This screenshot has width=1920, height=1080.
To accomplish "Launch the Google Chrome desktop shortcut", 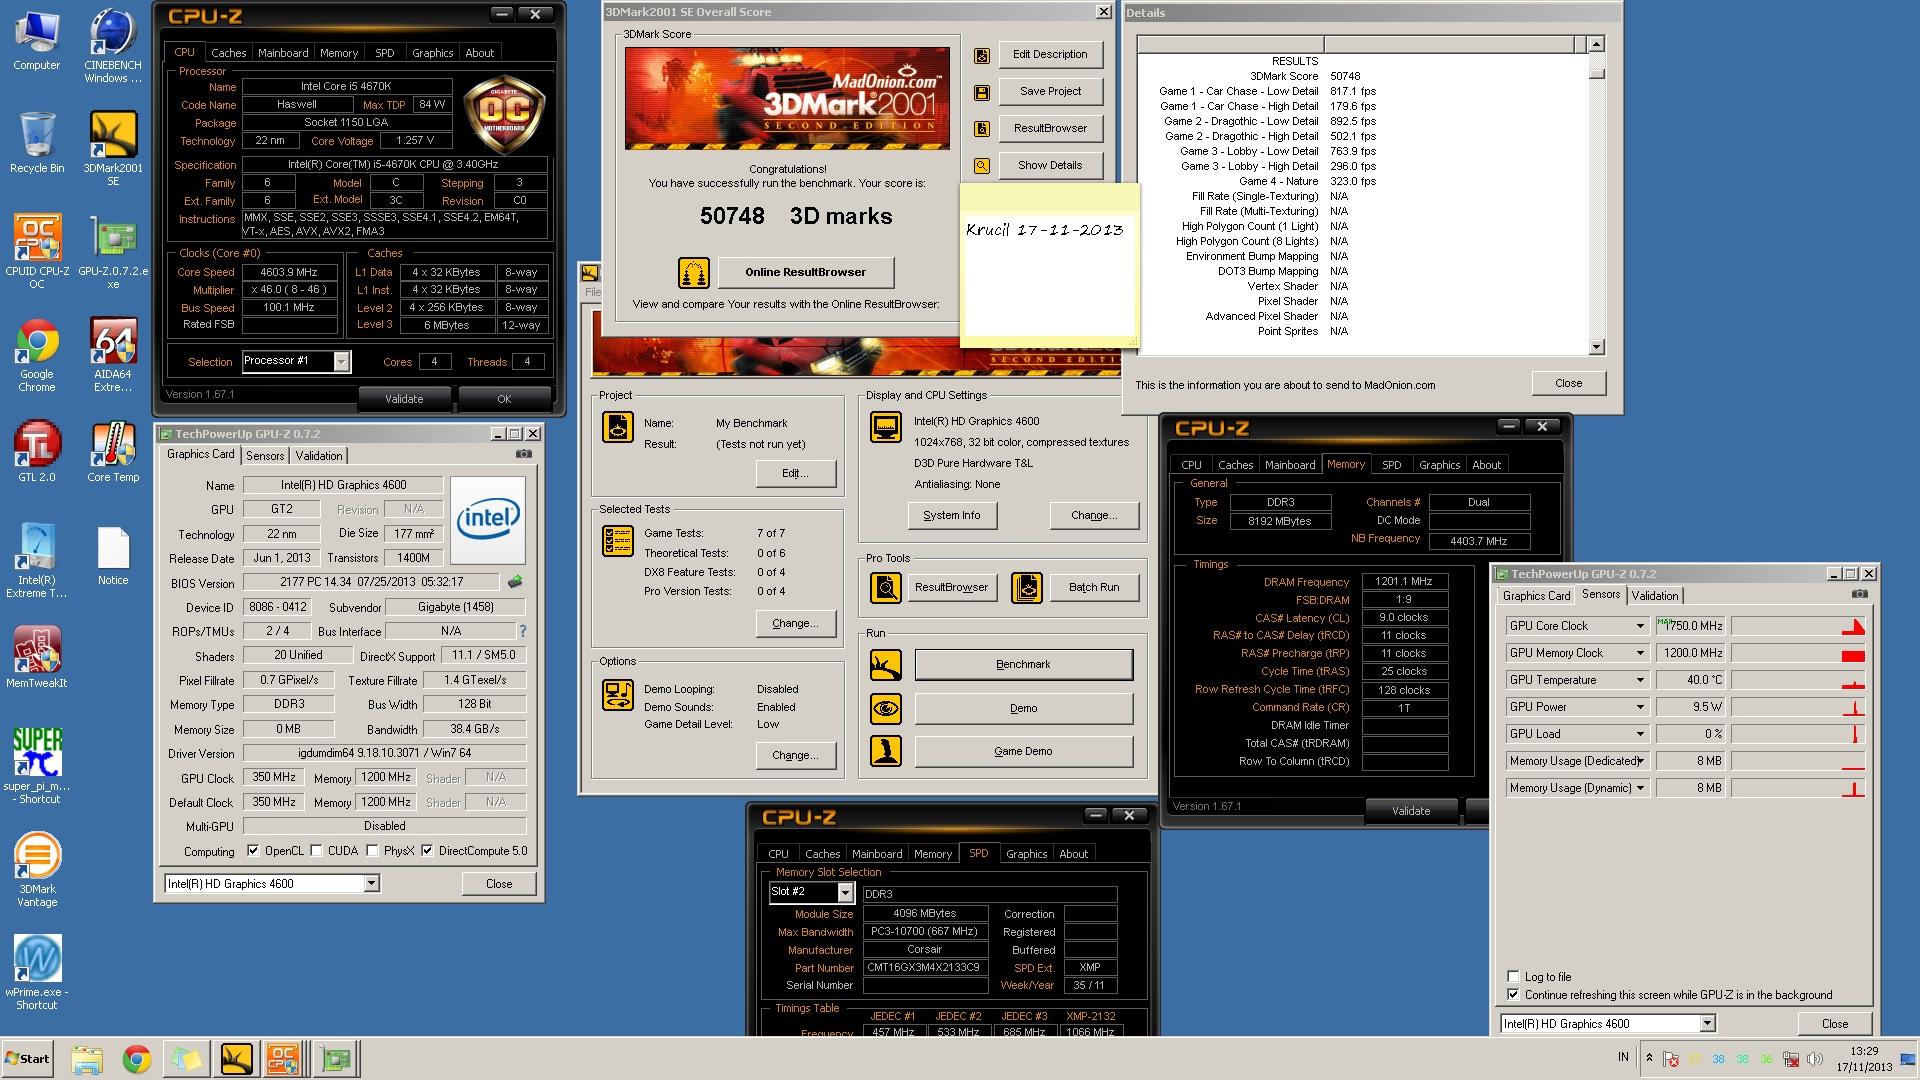I will pyautogui.click(x=37, y=355).
